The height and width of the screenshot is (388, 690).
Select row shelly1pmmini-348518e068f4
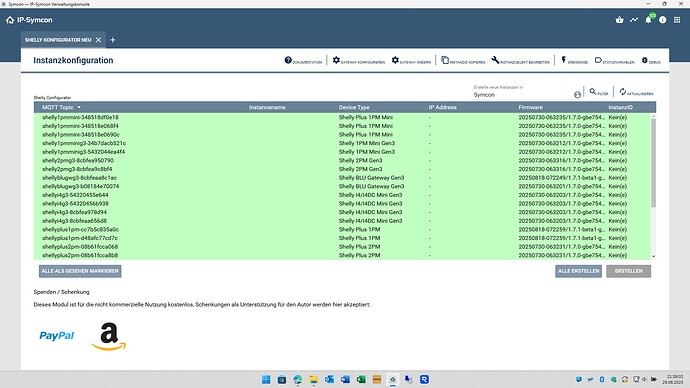click(x=341, y=126)
